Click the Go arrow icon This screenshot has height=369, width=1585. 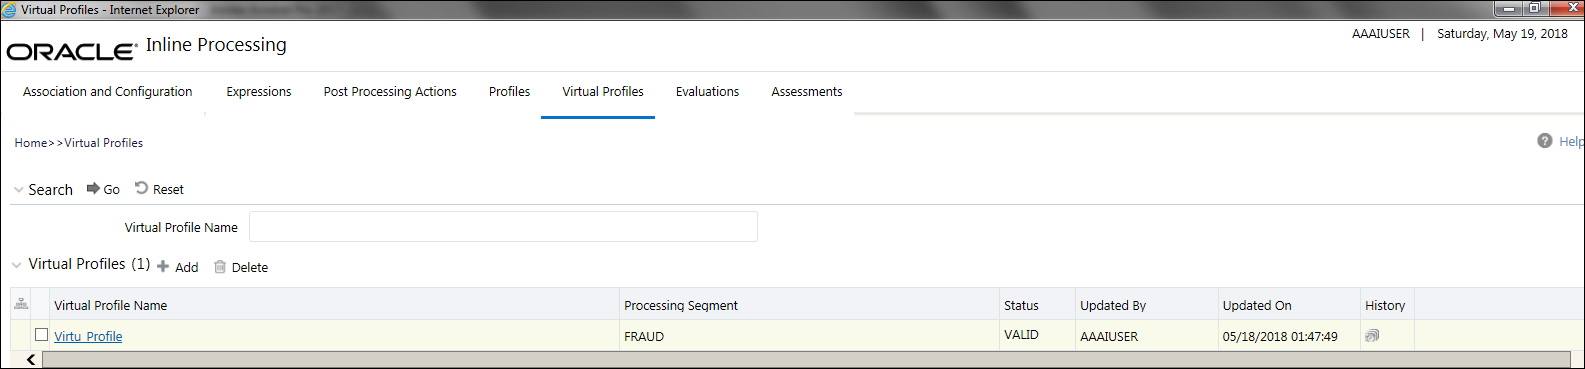coord(93,188)
